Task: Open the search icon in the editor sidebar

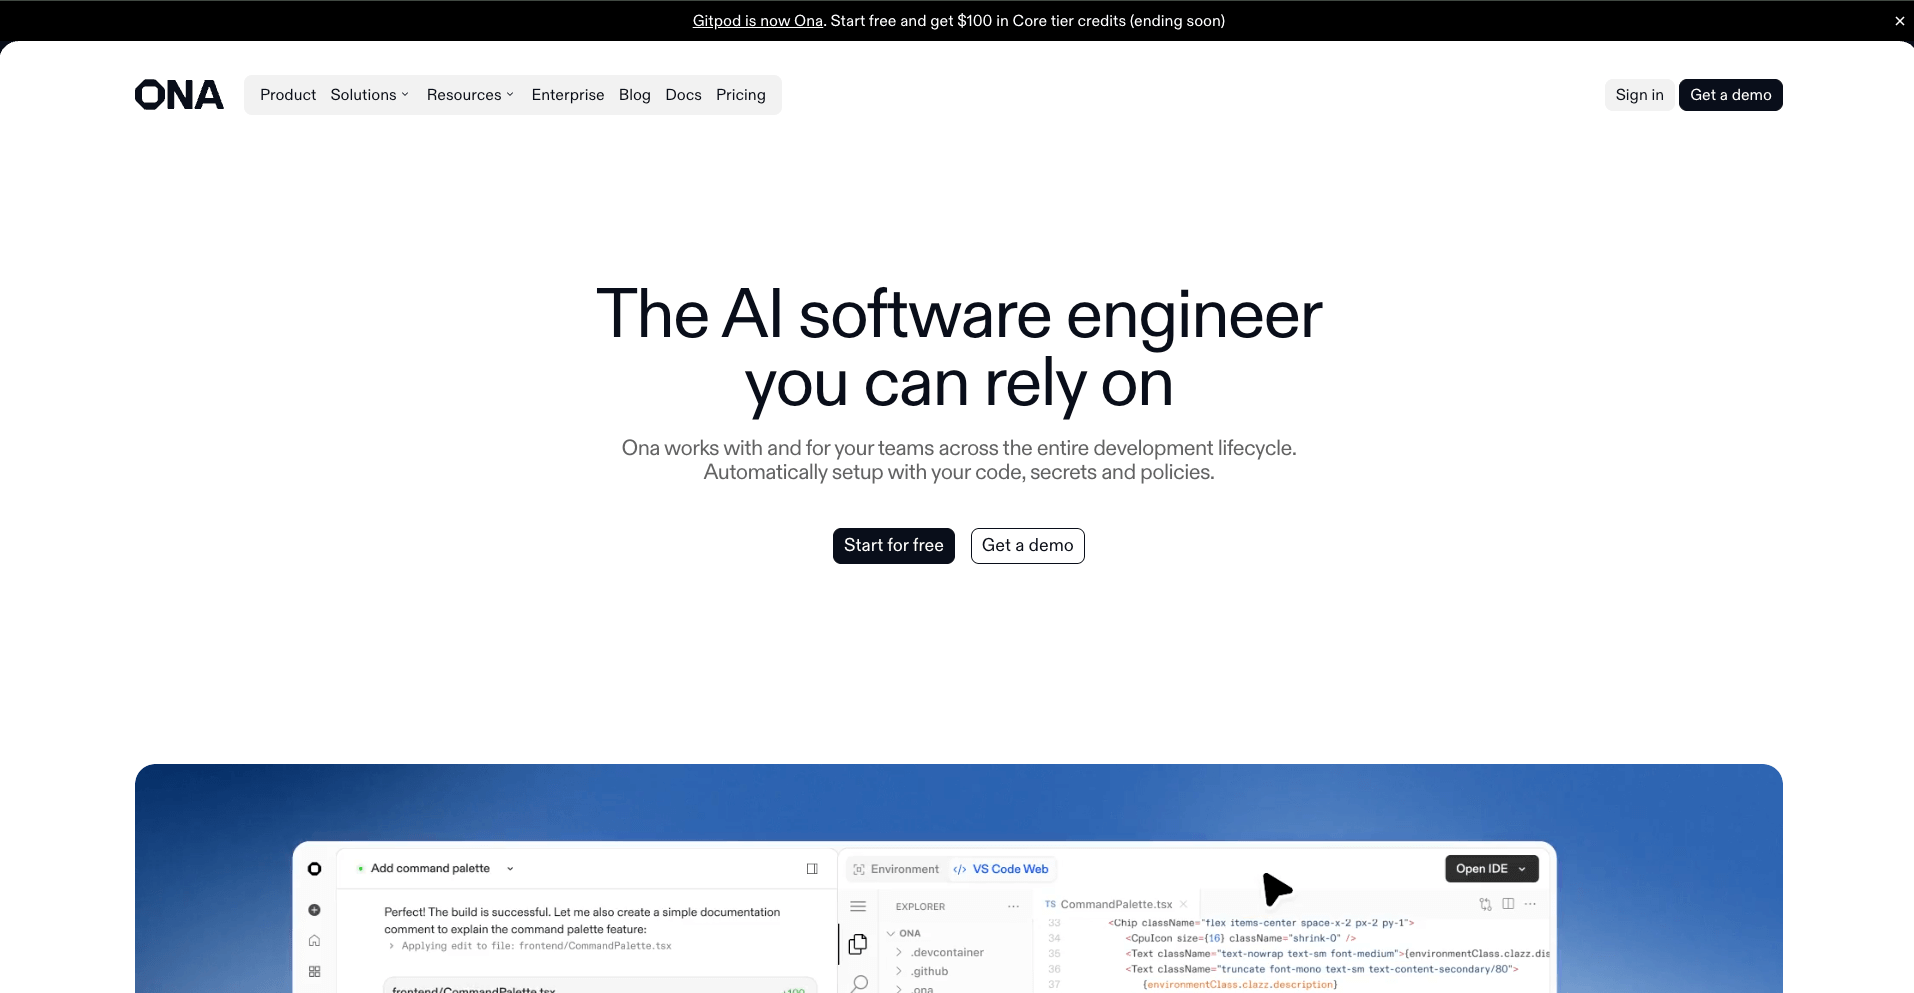Action: (859, 983)
